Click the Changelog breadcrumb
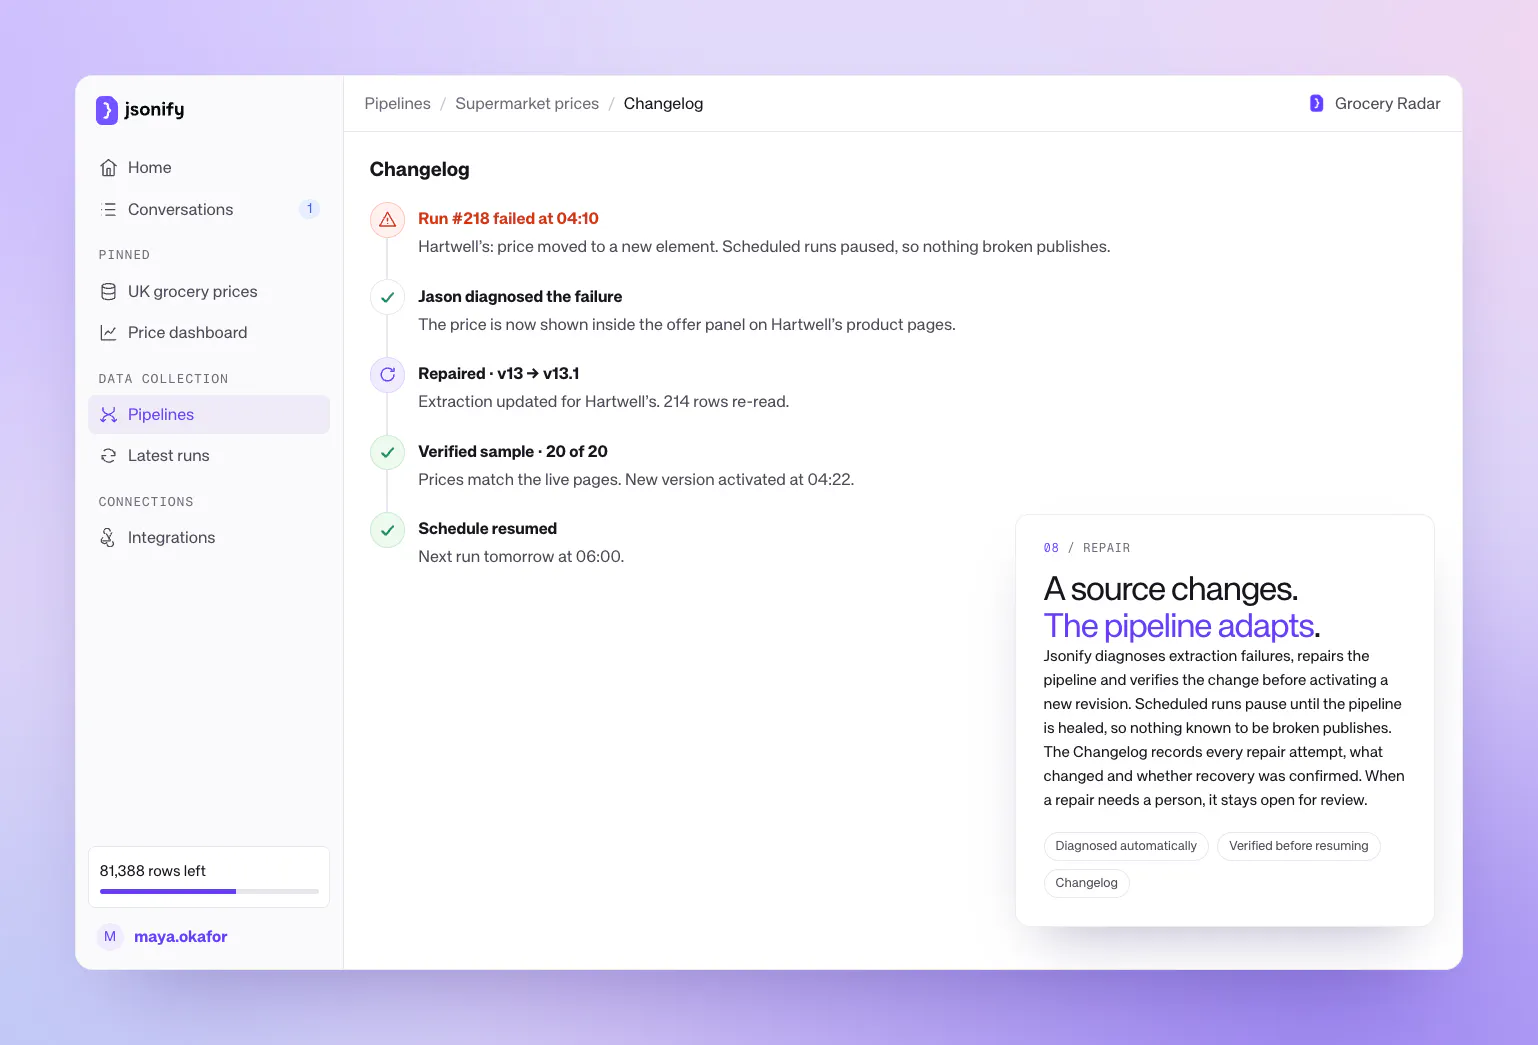 click(663, 104)
